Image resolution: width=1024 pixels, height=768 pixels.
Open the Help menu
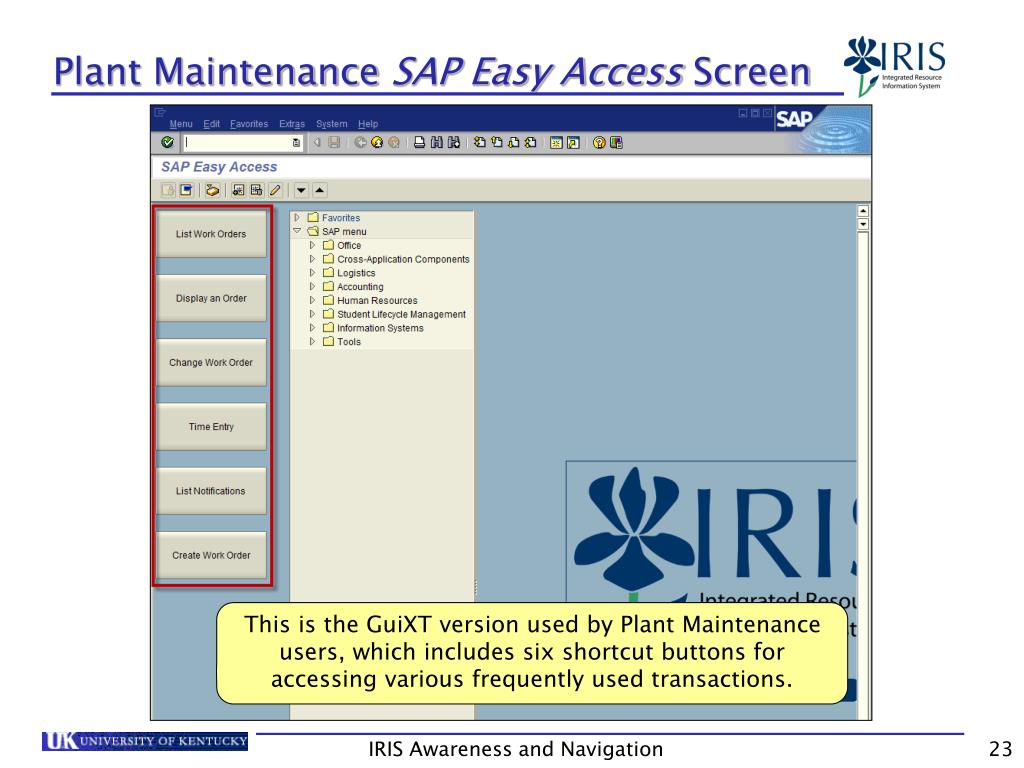(x=368, y=124)
